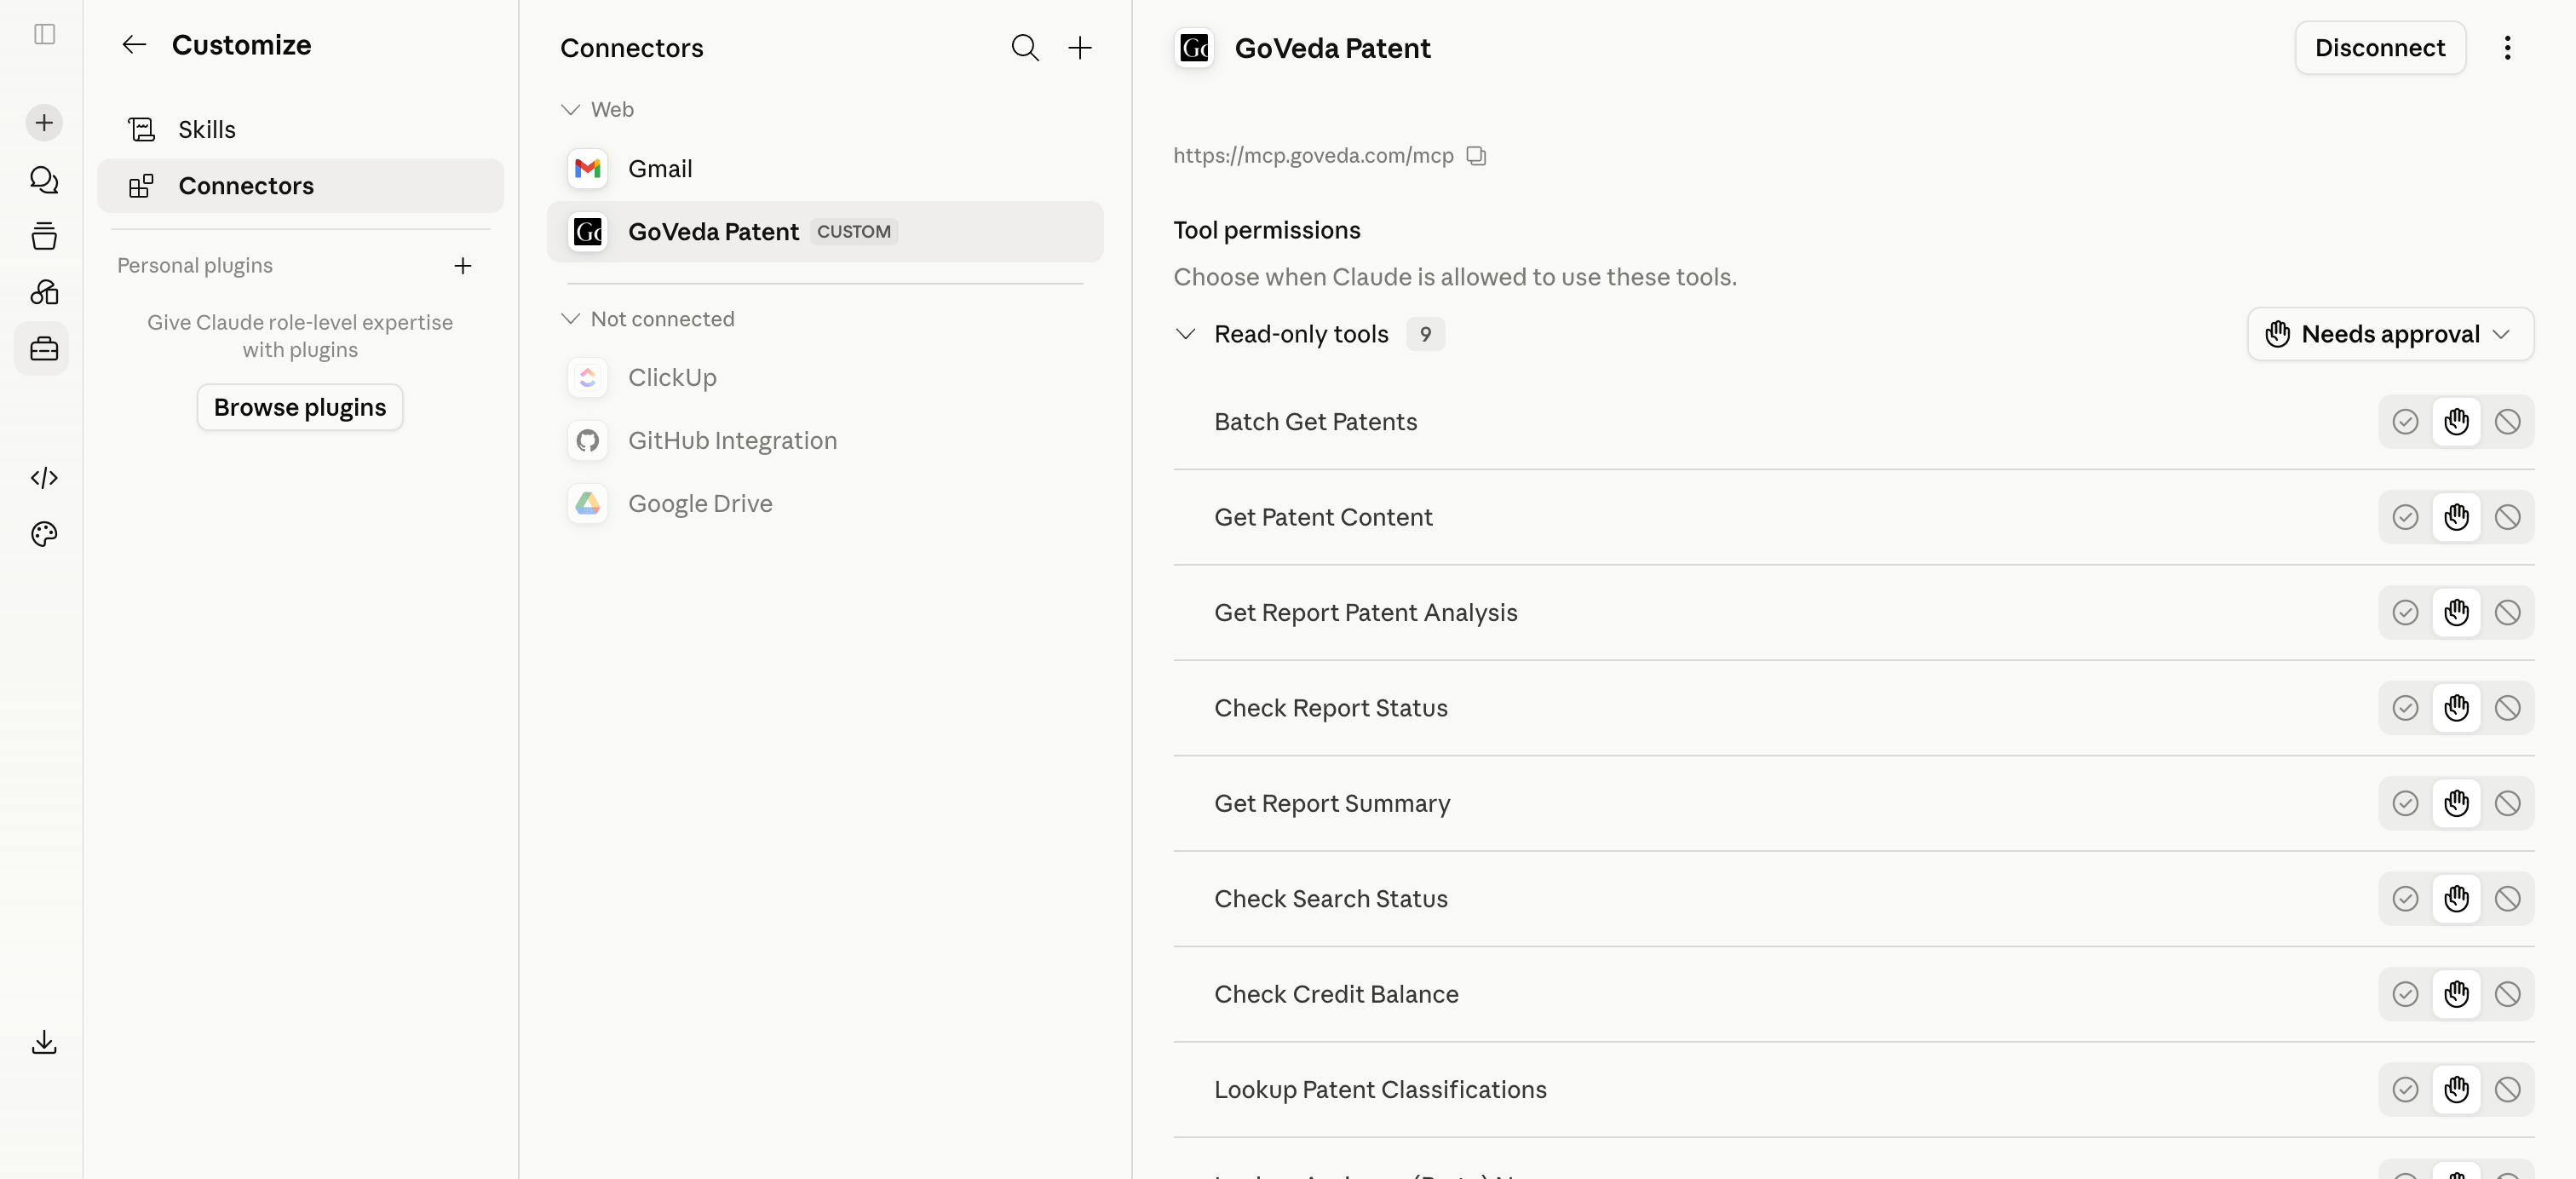The image size is (2576, 1179).
Task: Open the artifacts shapes icon in sidebar
Action: click(x=44, y=292)
